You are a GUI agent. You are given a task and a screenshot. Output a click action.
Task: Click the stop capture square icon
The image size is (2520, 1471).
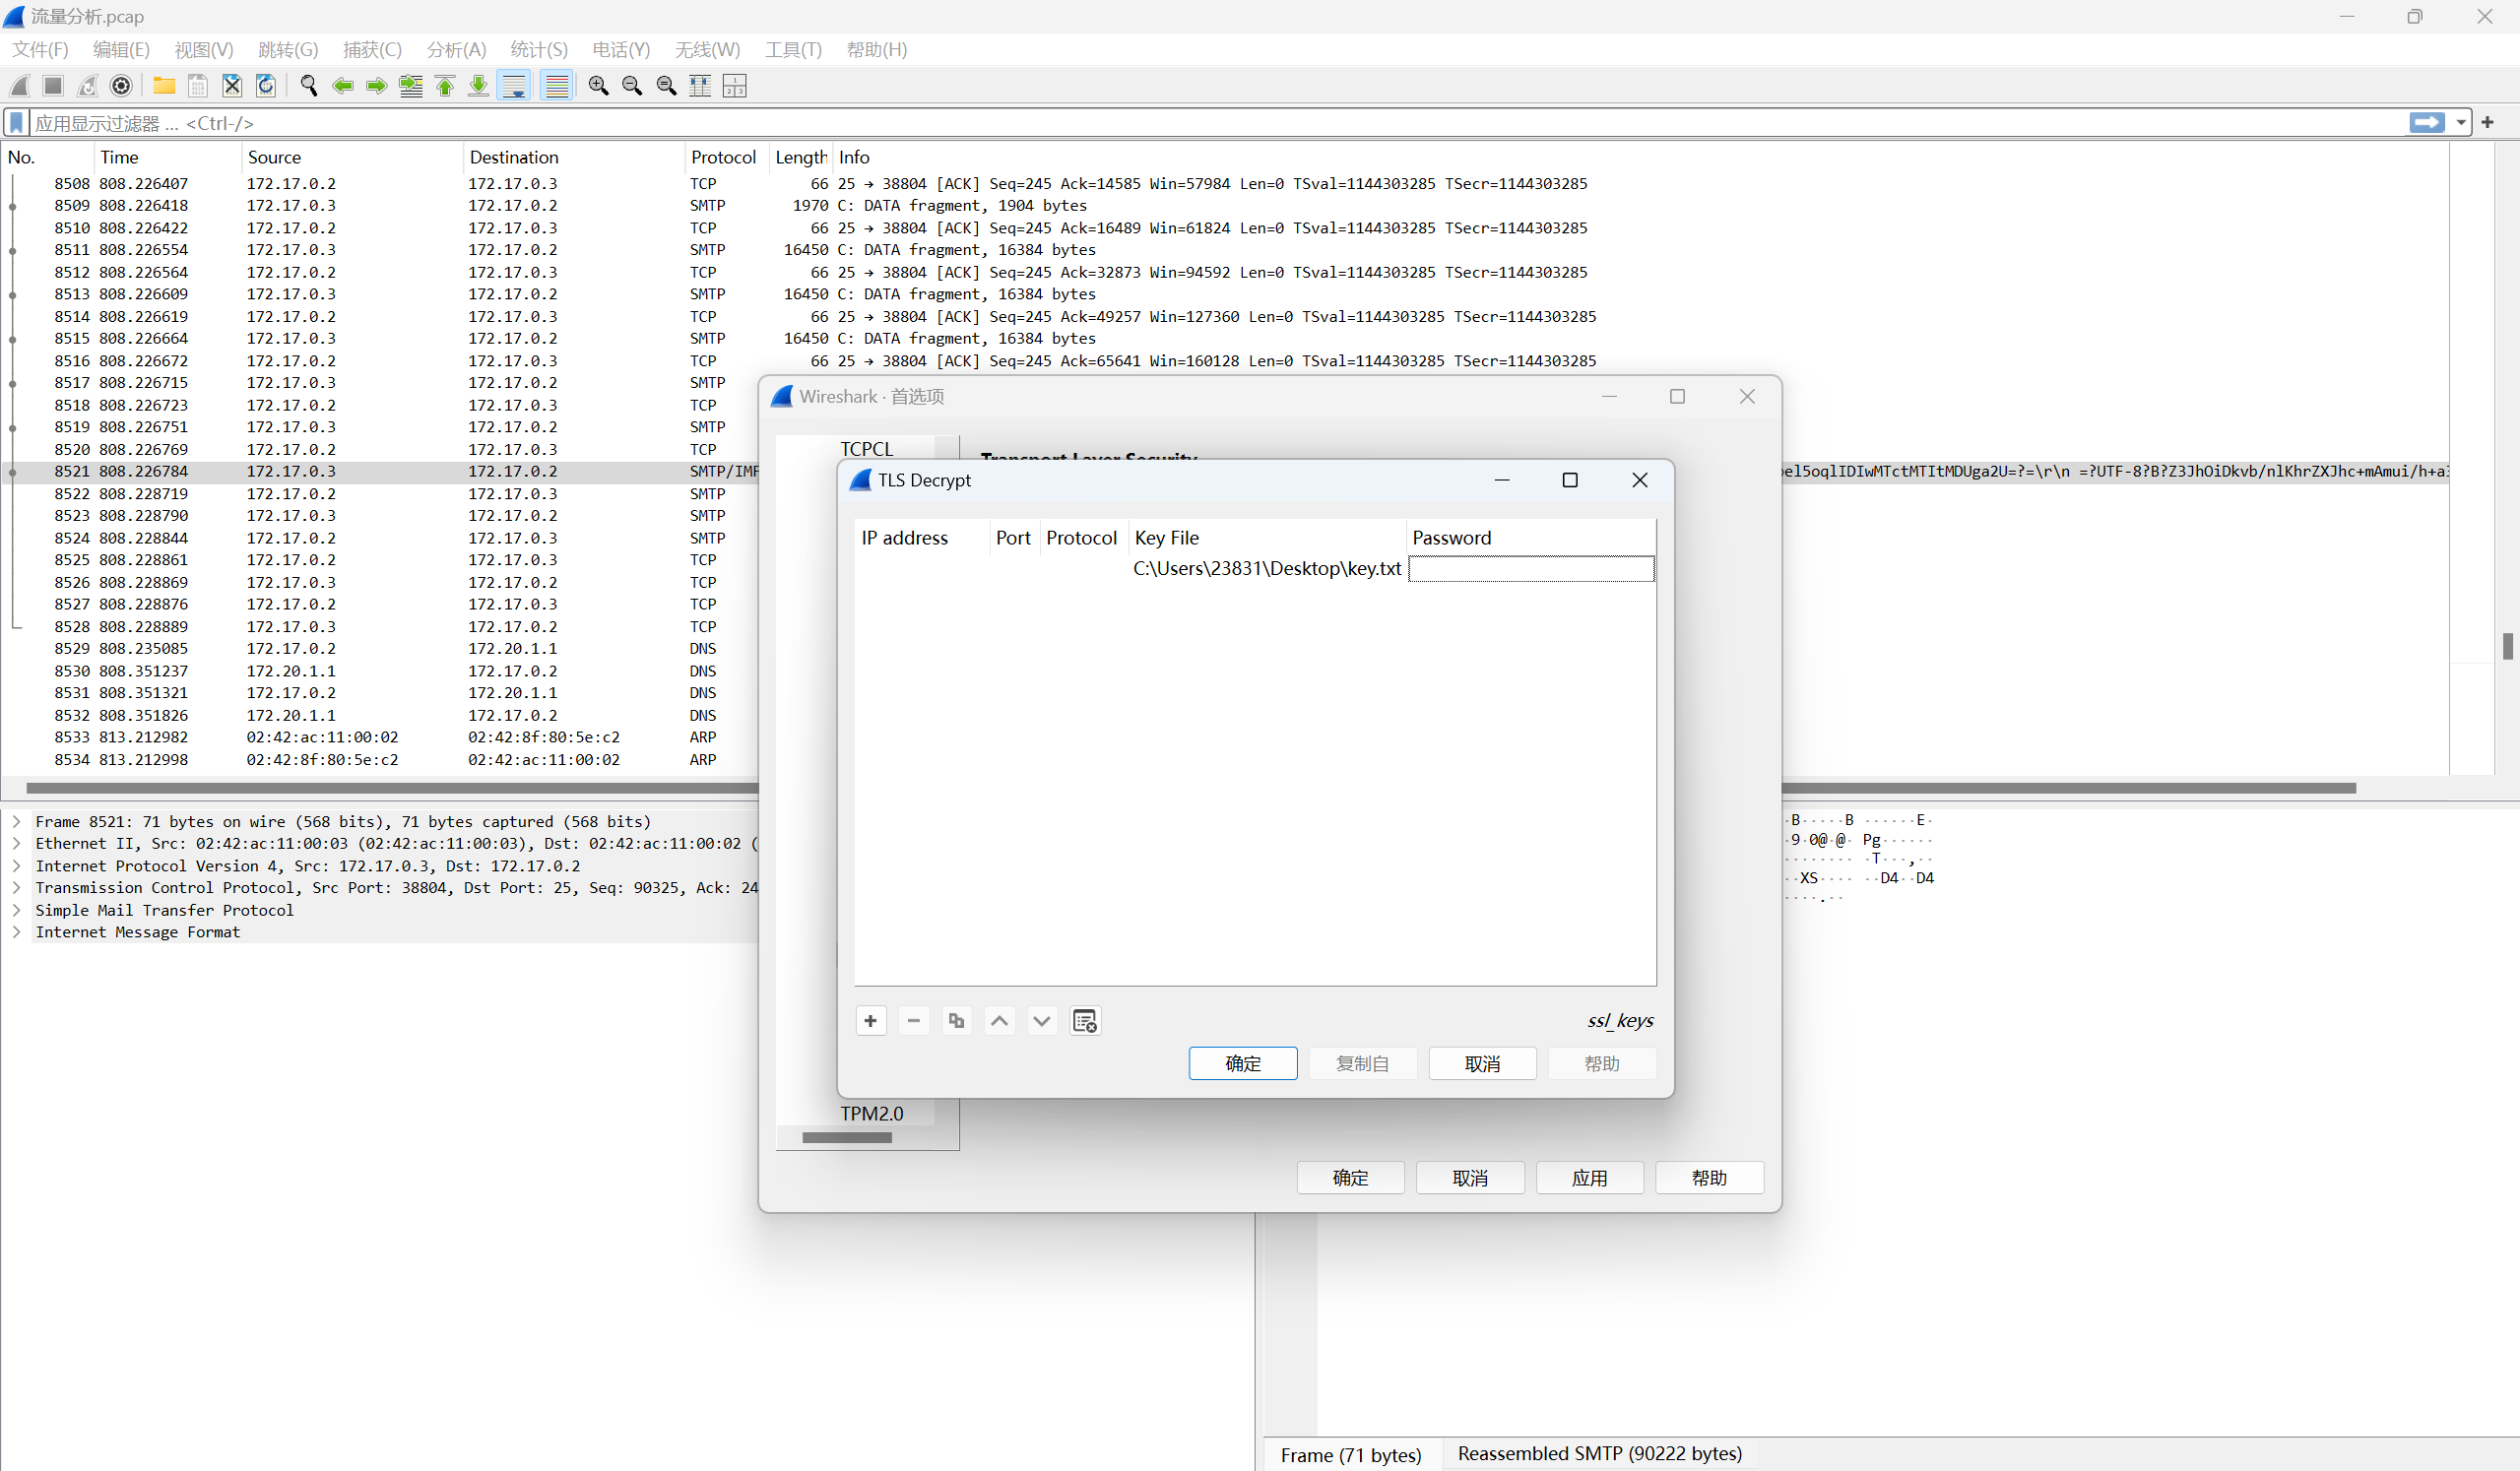pyautogui.click(x=54, y=86)
